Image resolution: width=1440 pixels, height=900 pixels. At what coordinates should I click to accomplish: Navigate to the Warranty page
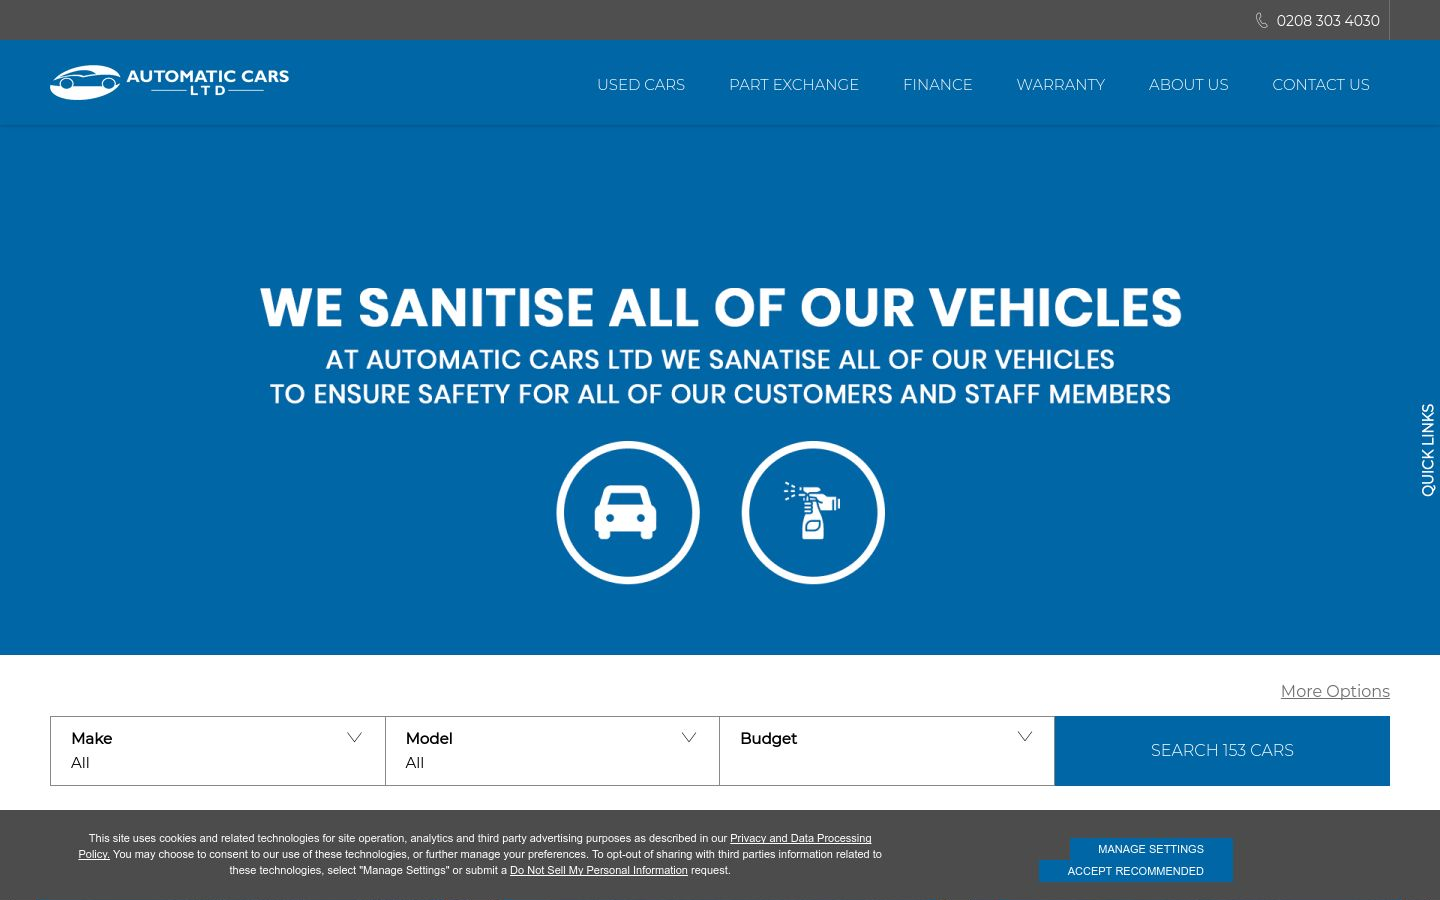pos(1060,85)
